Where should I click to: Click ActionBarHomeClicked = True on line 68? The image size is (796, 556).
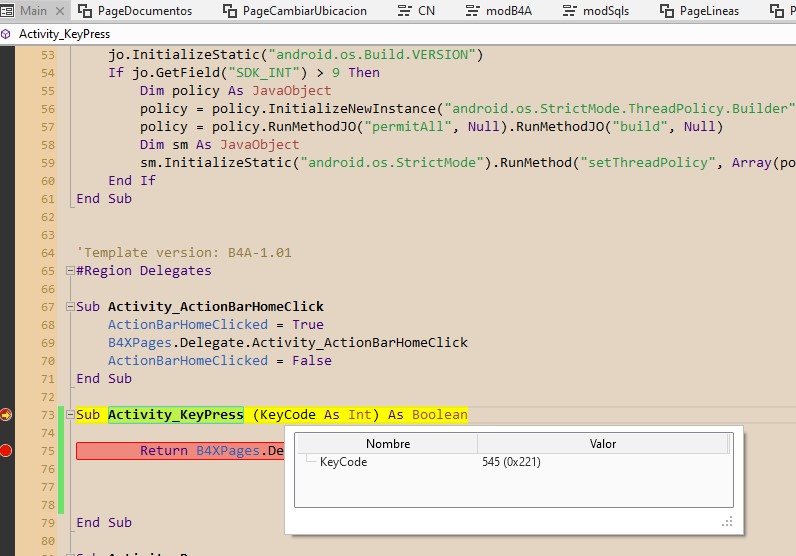pos(216,324)
